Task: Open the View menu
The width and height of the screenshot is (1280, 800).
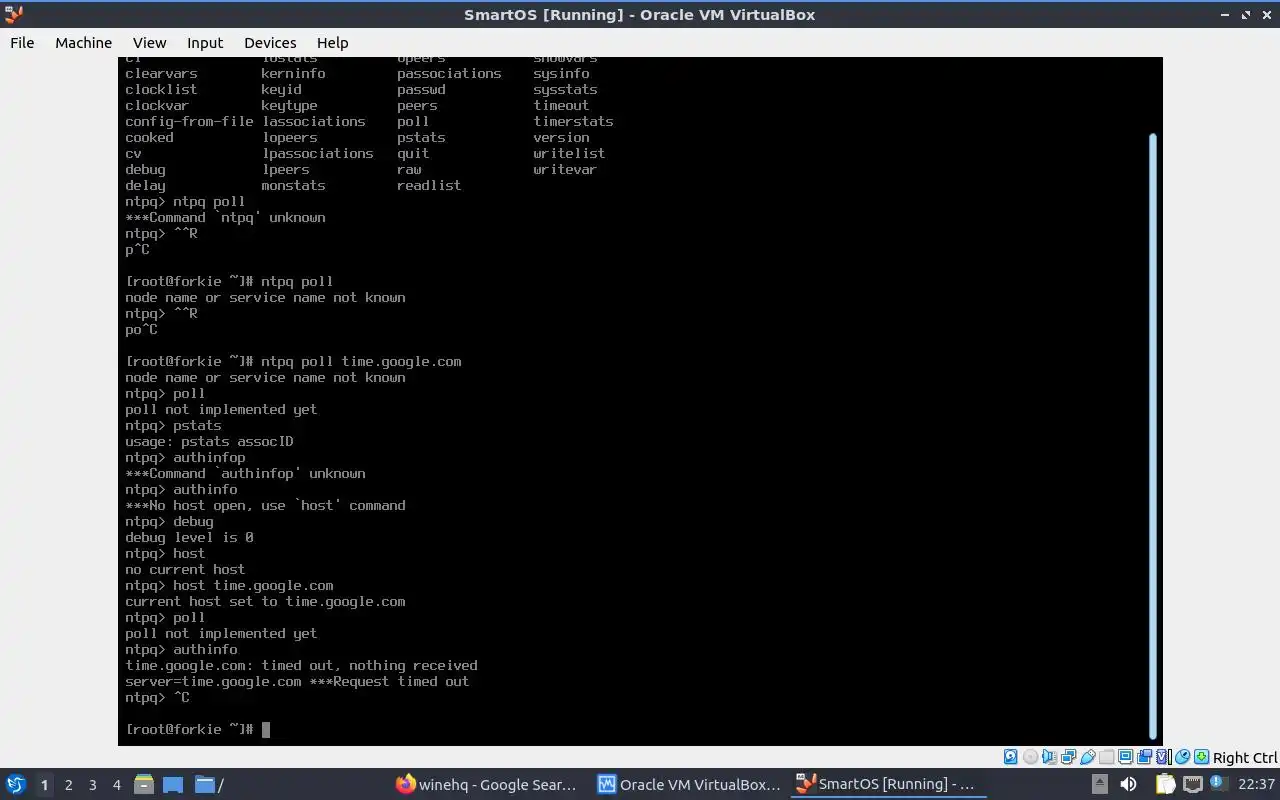Action: pyautogui.click(x=149, y=42)
